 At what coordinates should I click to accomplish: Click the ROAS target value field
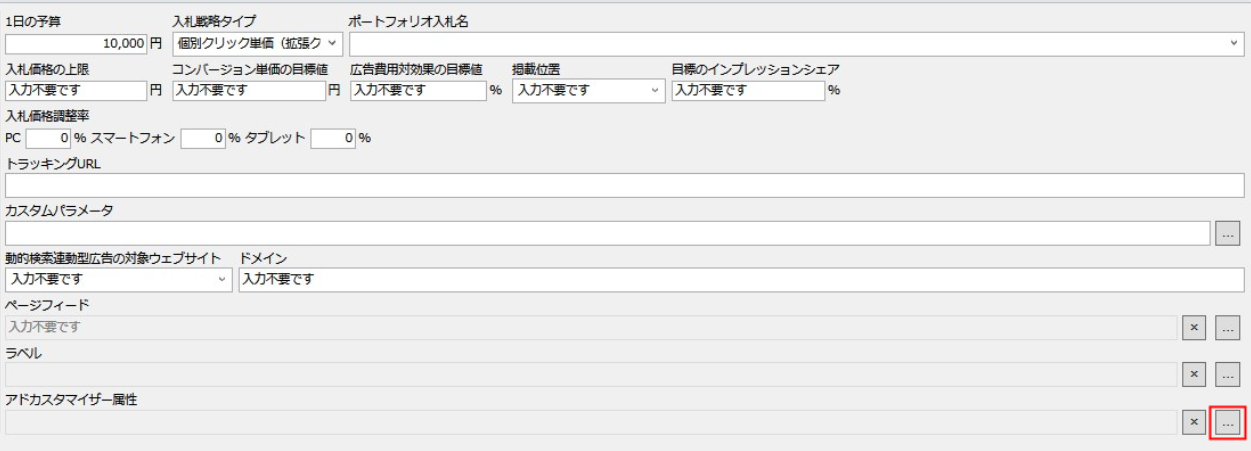417,90
